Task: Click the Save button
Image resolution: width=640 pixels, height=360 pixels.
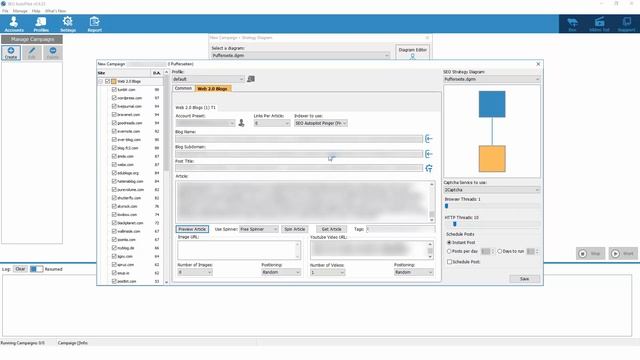Action: [x=524, y=279]
